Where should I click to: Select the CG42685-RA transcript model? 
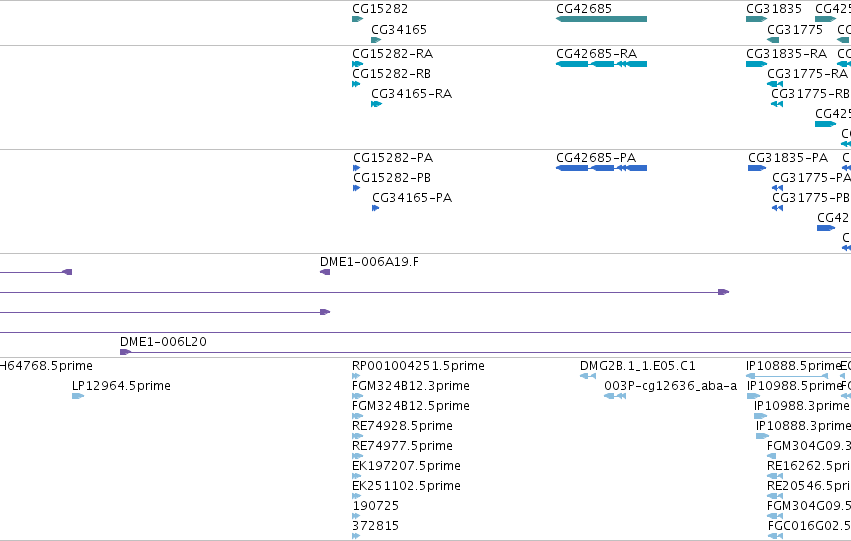point(601,64)
